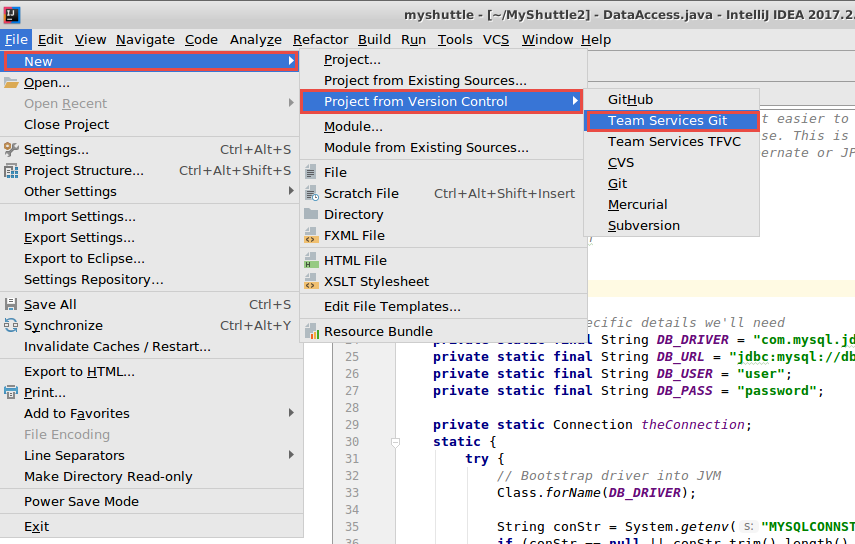Click the HTML File icon
This screenshot has width=855, height=544.
pyautogui.click(x=311, y=261)
